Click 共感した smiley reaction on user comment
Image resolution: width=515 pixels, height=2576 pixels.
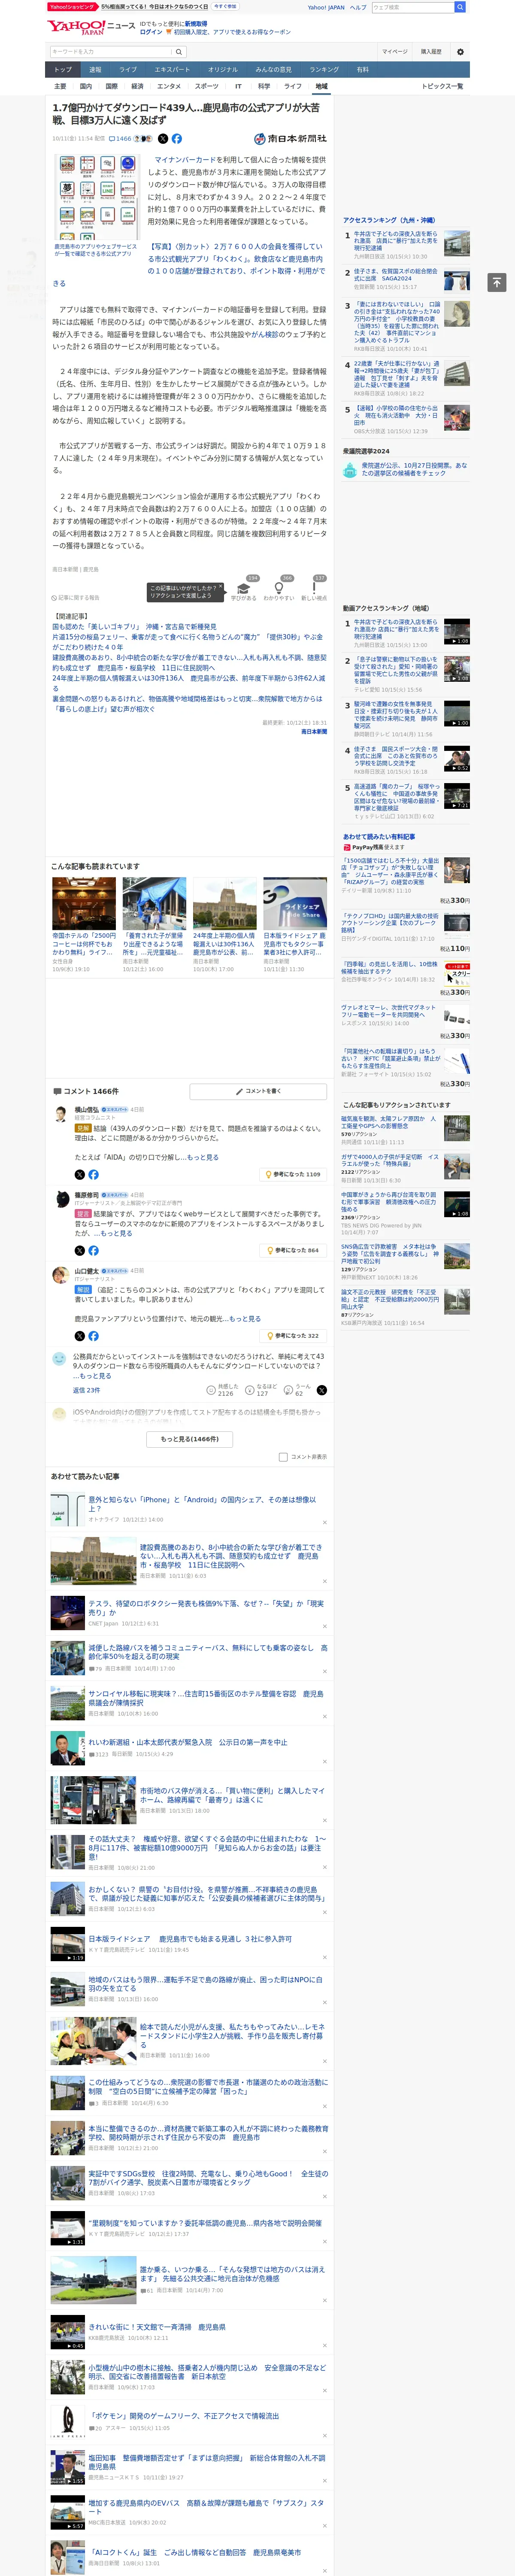coord(211,1390)
